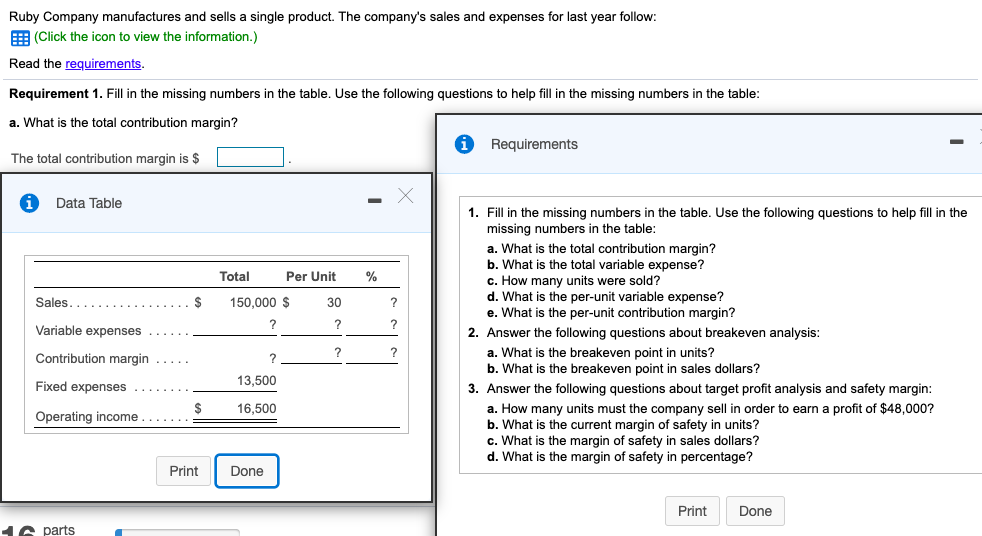The width and height of the screenshot is (982, 536).
Task: Click the % column header
Action: [371, 276]
